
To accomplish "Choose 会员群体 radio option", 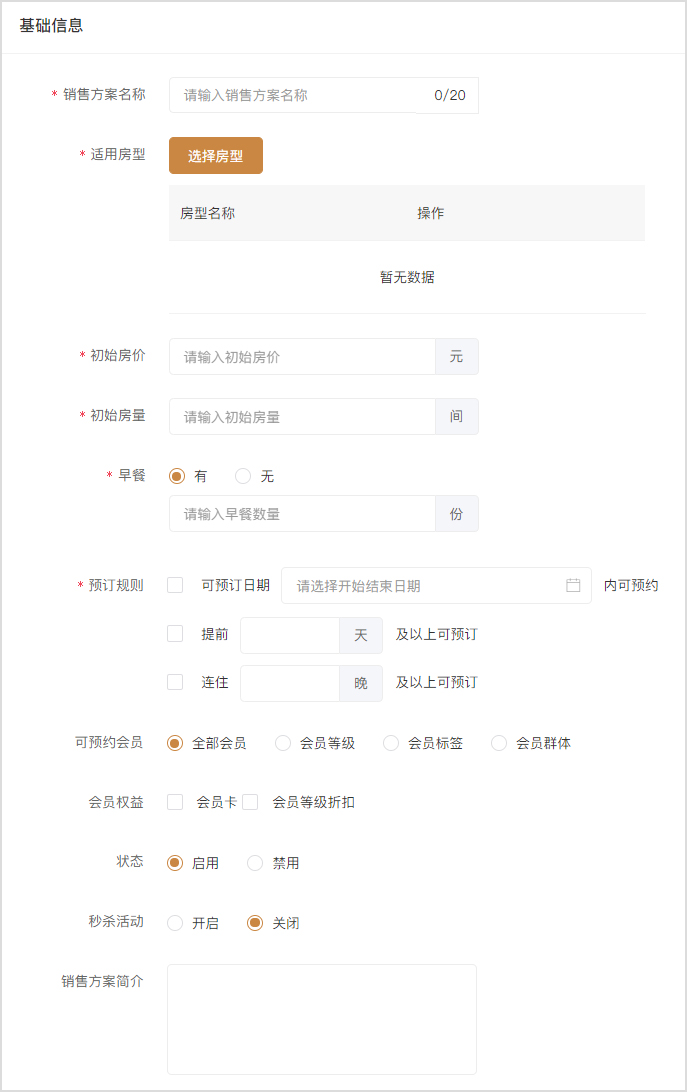I will [x=499, y=743].
